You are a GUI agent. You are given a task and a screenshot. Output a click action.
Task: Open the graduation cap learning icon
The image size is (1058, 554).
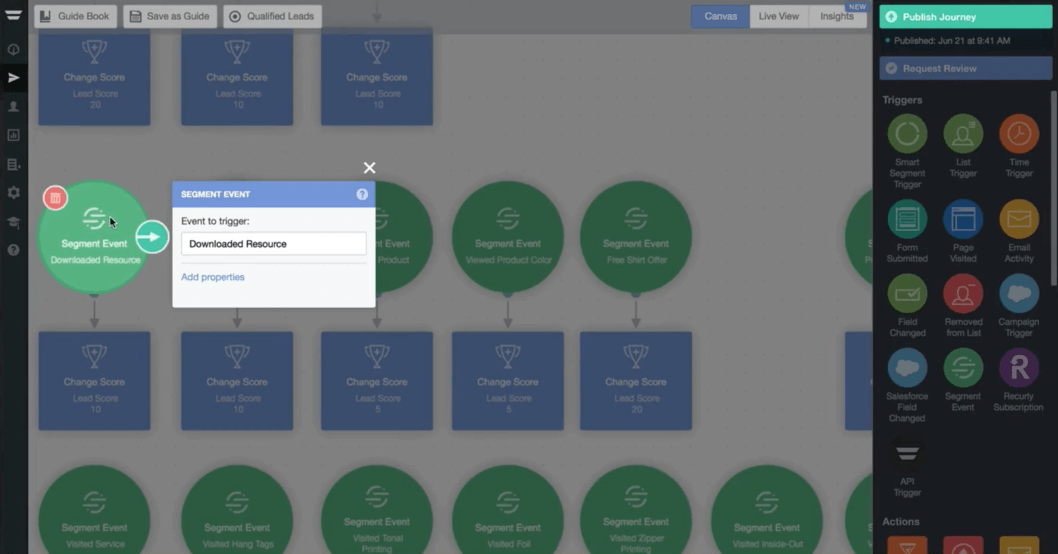pyautogui.click(x=13, y=222)
